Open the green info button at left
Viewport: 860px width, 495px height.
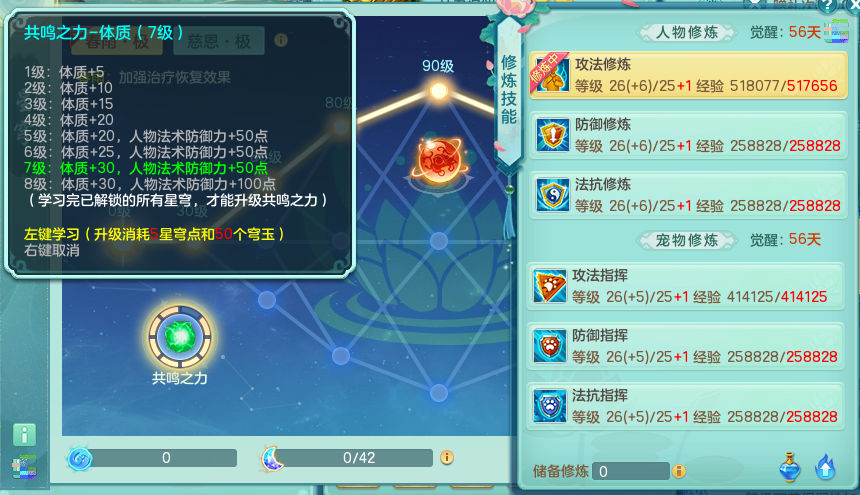pyautogui.click(x=25, y=435)
